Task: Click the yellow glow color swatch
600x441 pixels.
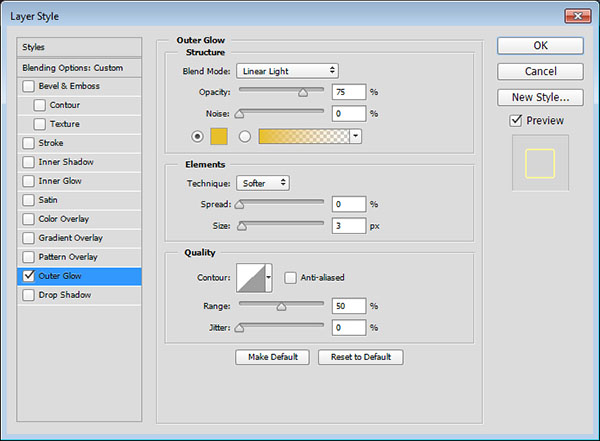Action: pyautogui.click(x=220, y=136)
